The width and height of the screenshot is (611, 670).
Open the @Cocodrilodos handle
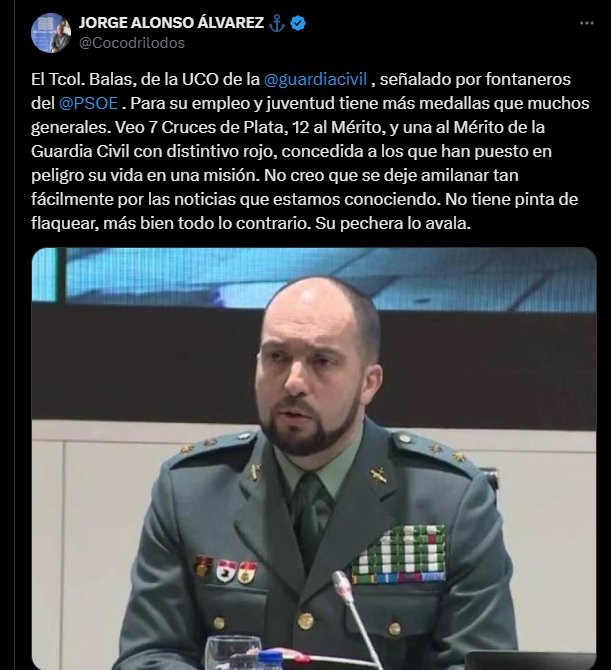pyautogui.click(x=132, y=43)
